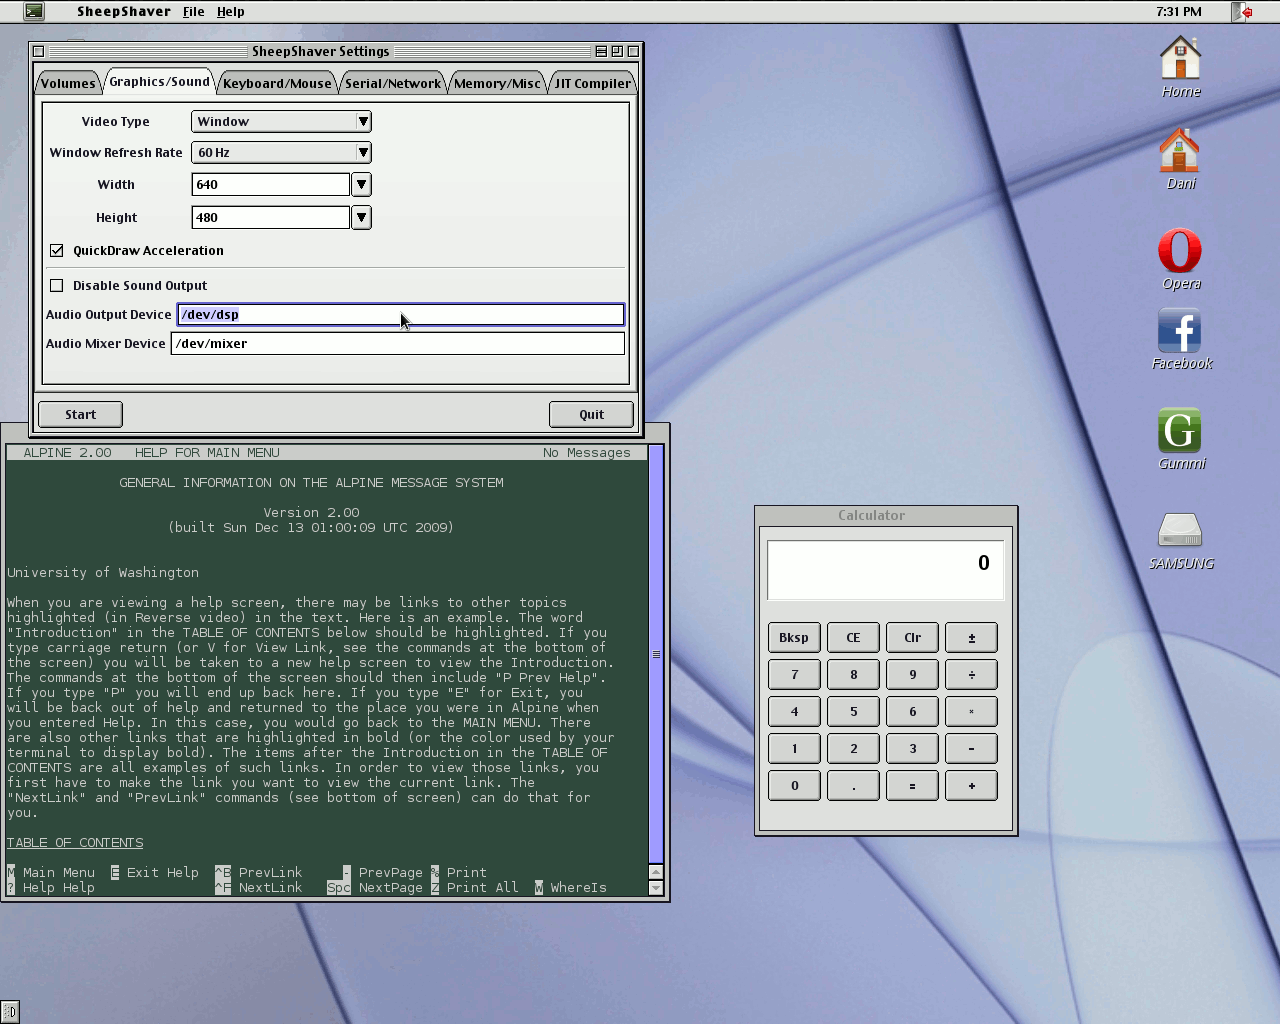Click the Quit button in SheepShaver Settings
Image resolution: width=1280 pixels, height=1024 pixels.
(592, 415)
